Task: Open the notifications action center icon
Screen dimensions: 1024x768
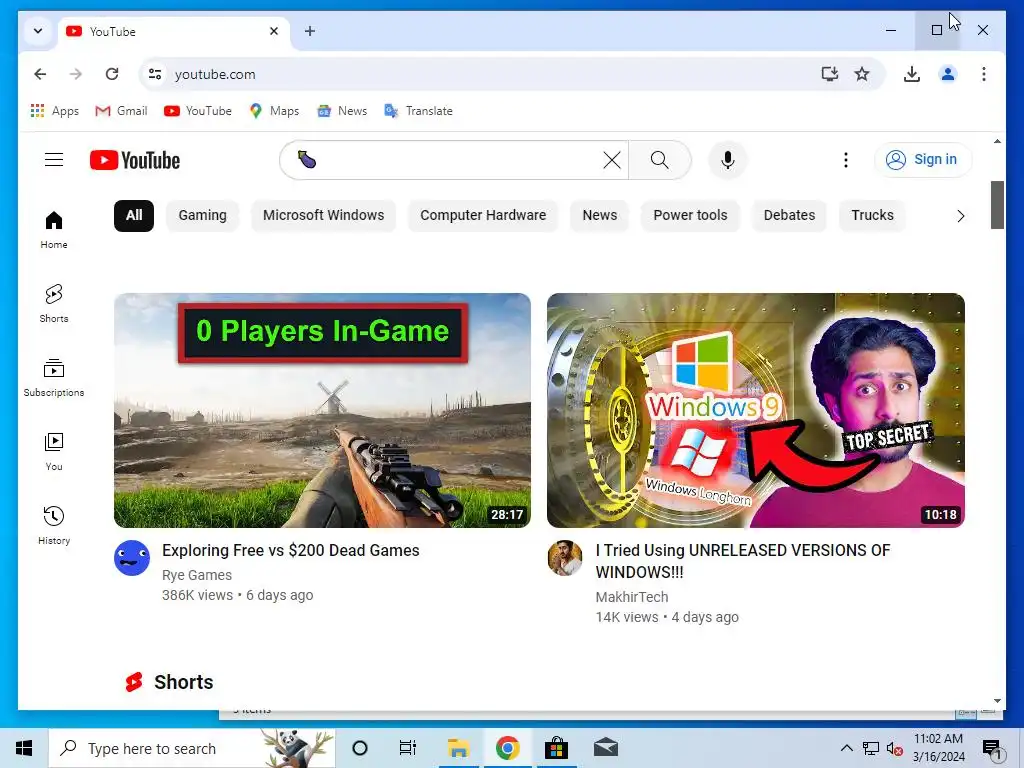Action: tap(992, 749)
